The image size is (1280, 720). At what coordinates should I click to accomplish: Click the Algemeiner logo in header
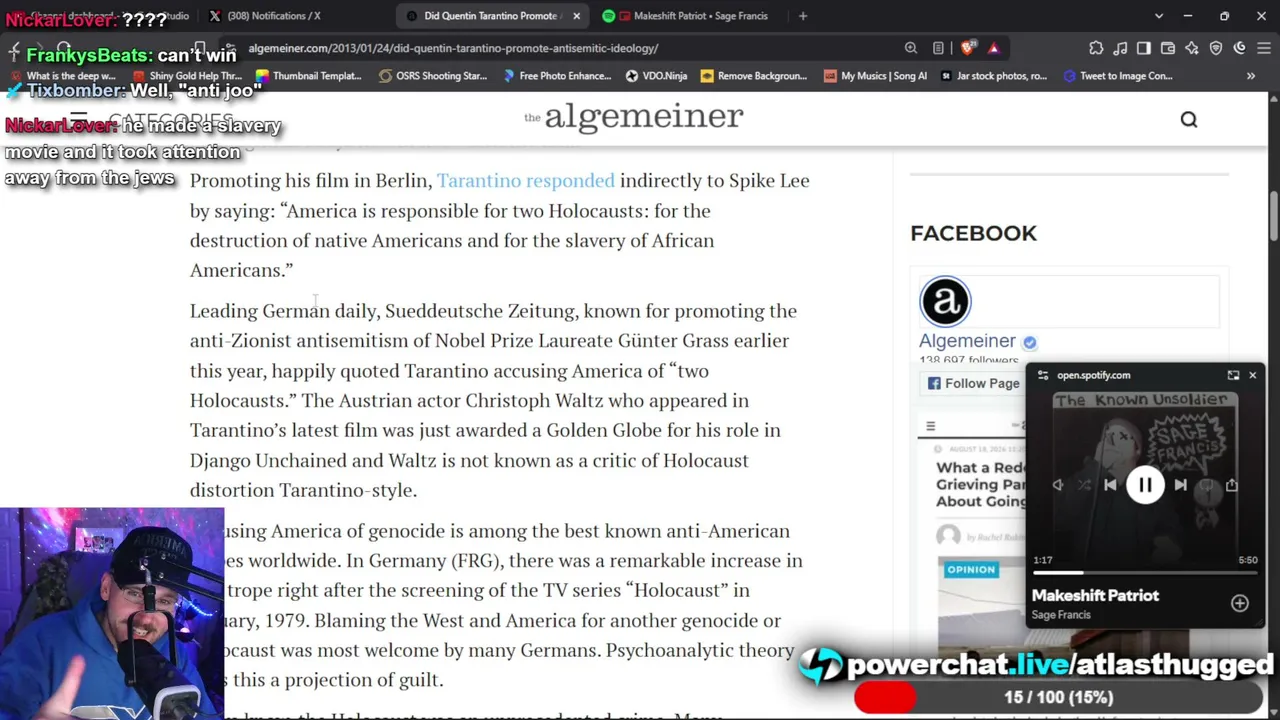coord(634,118)
